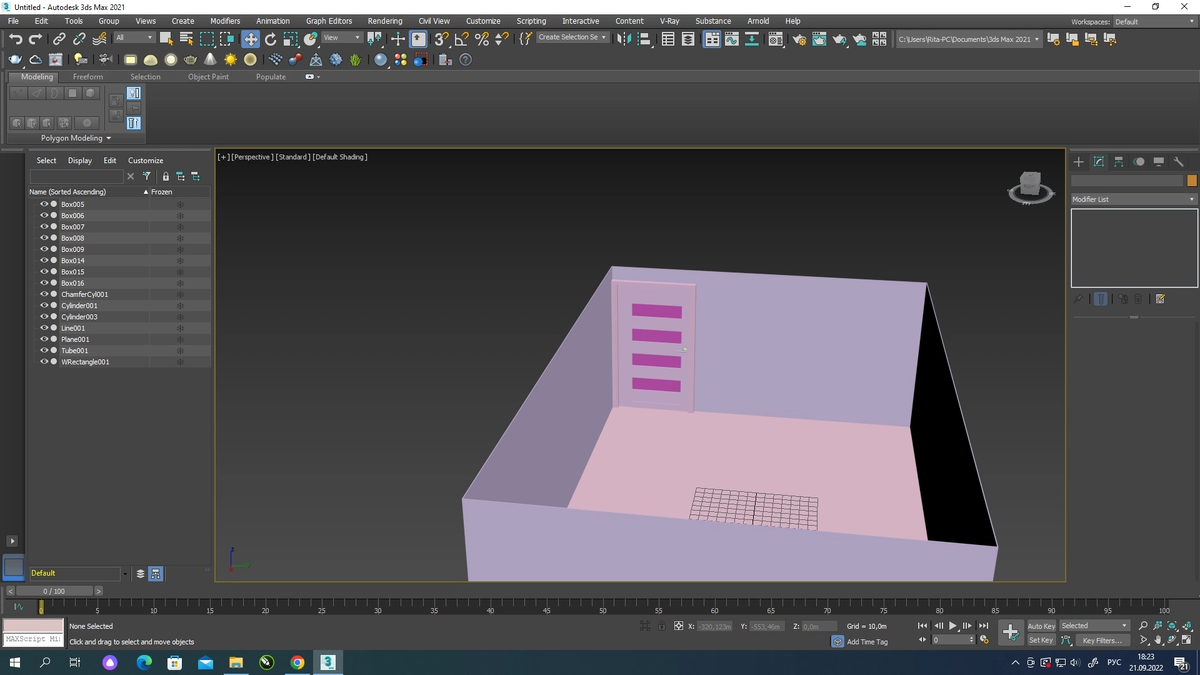Hide Plane001 using its eye icon
1200x675 pixels.
44,339
